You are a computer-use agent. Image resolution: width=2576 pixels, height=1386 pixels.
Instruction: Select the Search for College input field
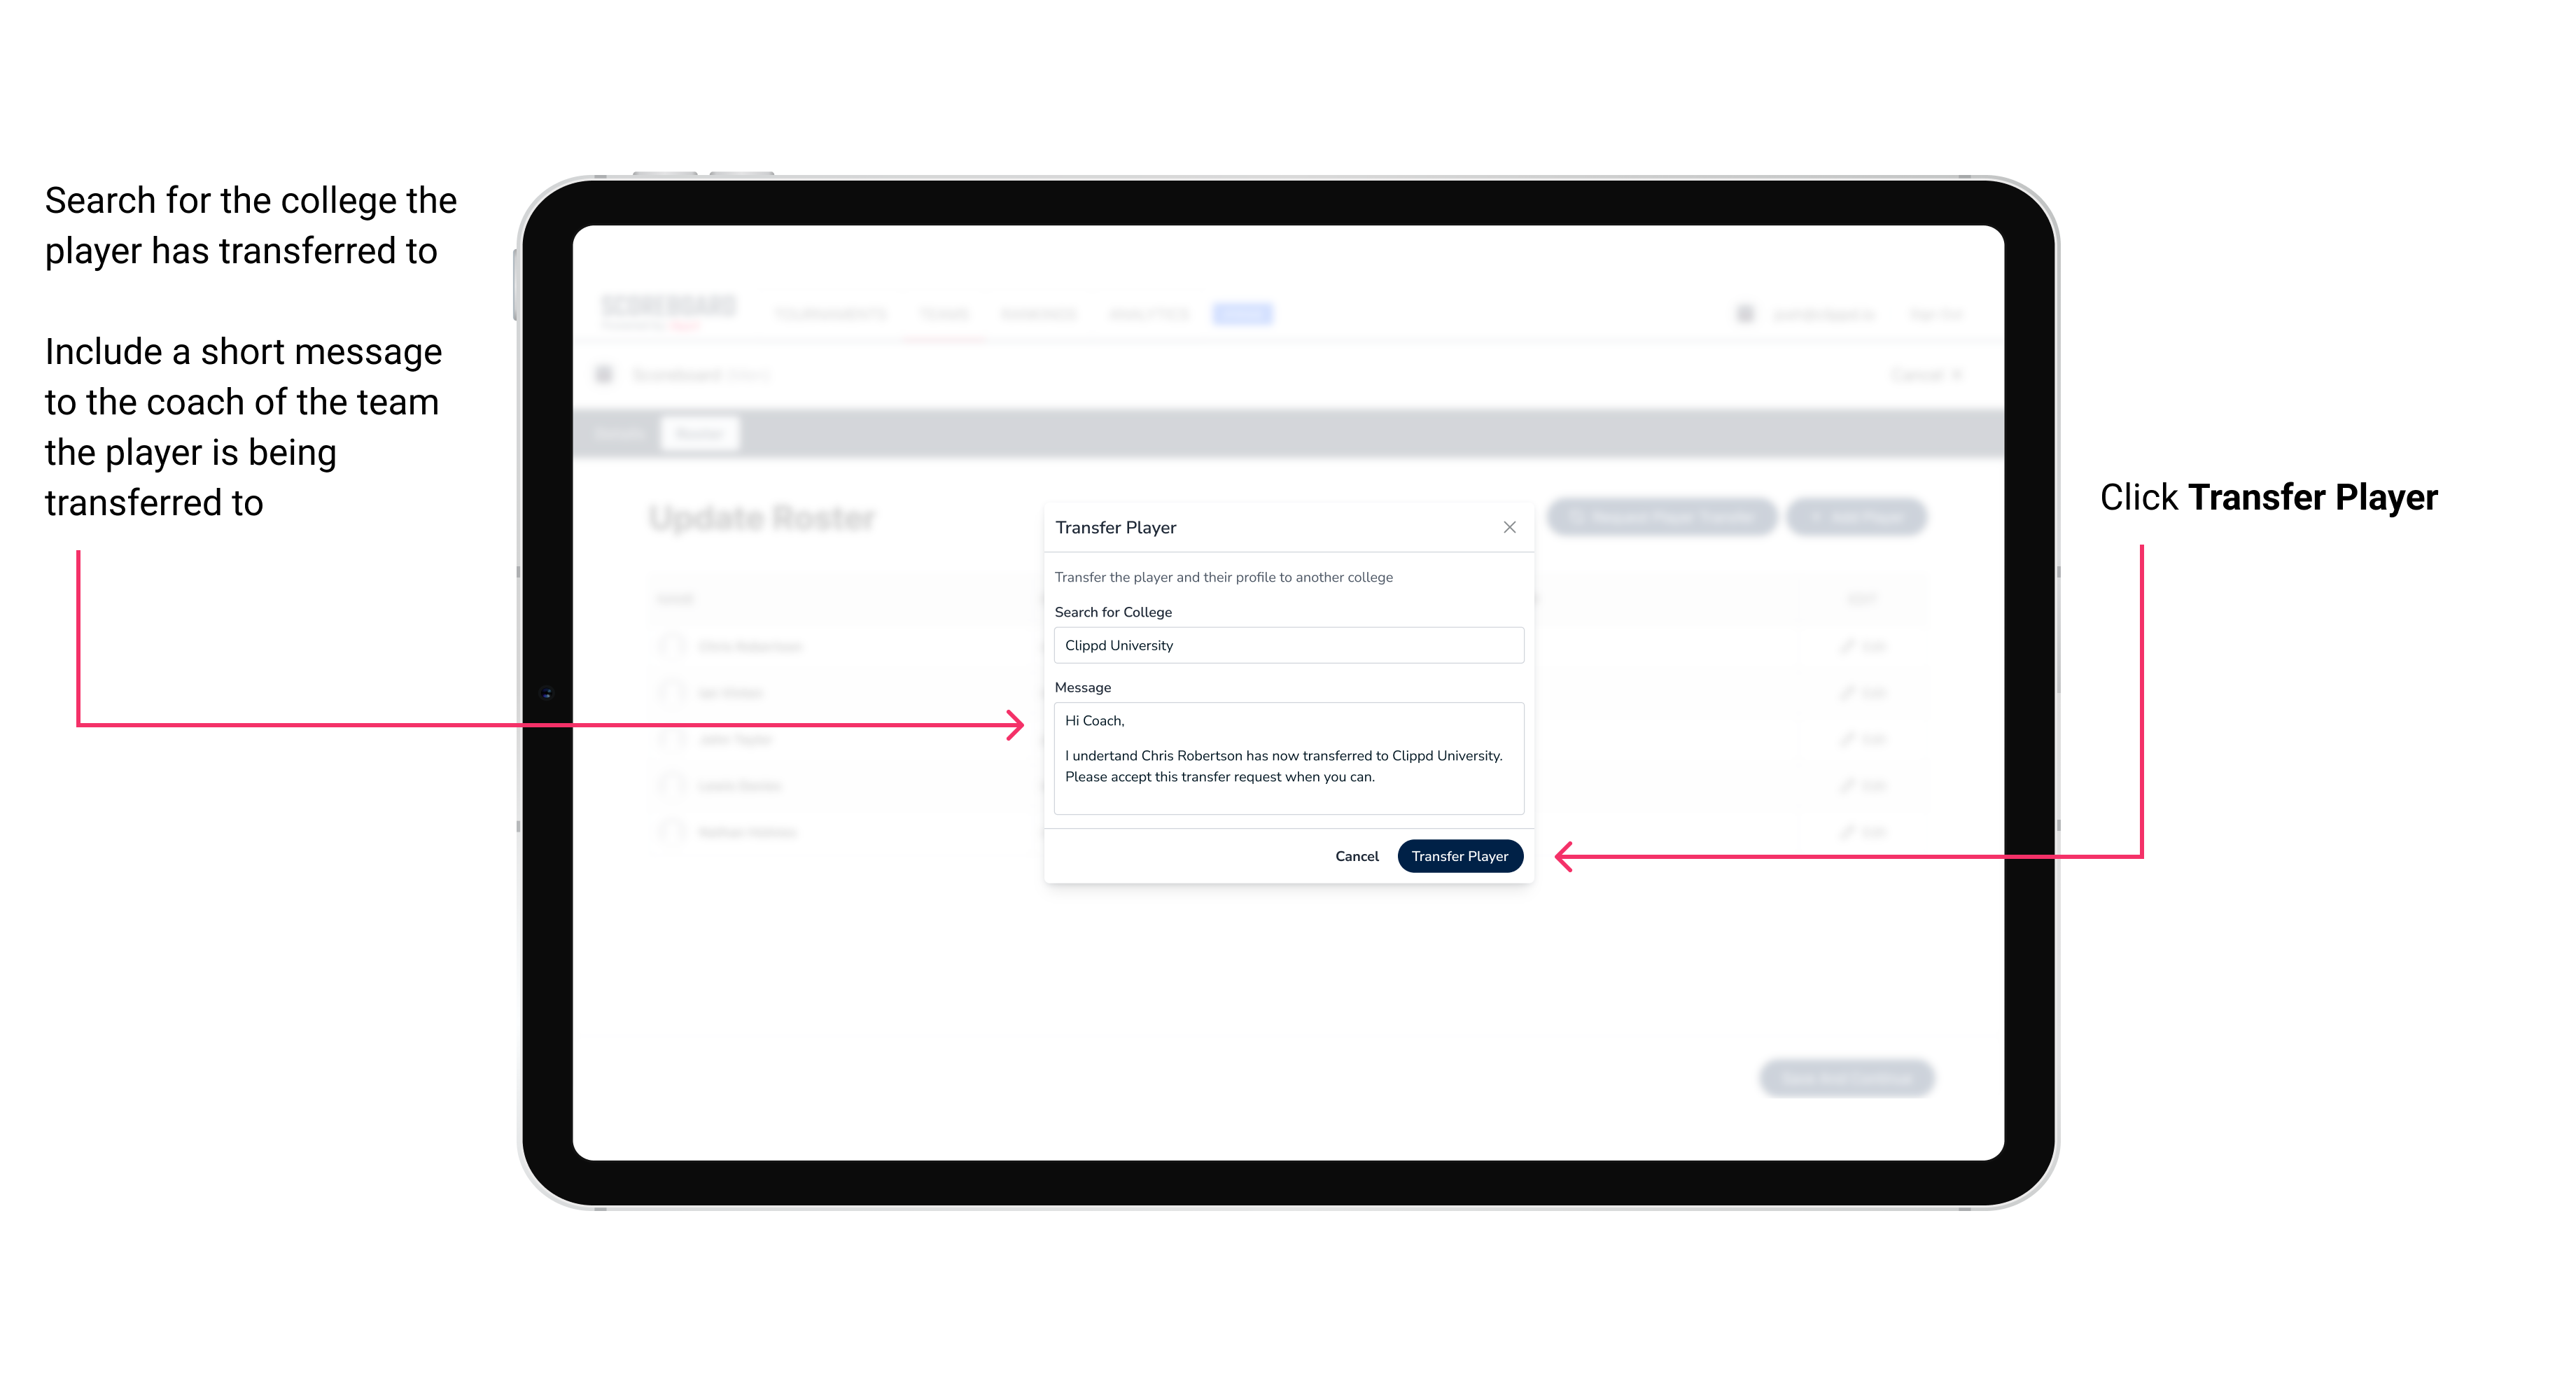pyautogui.click(x=1284, y=645)
